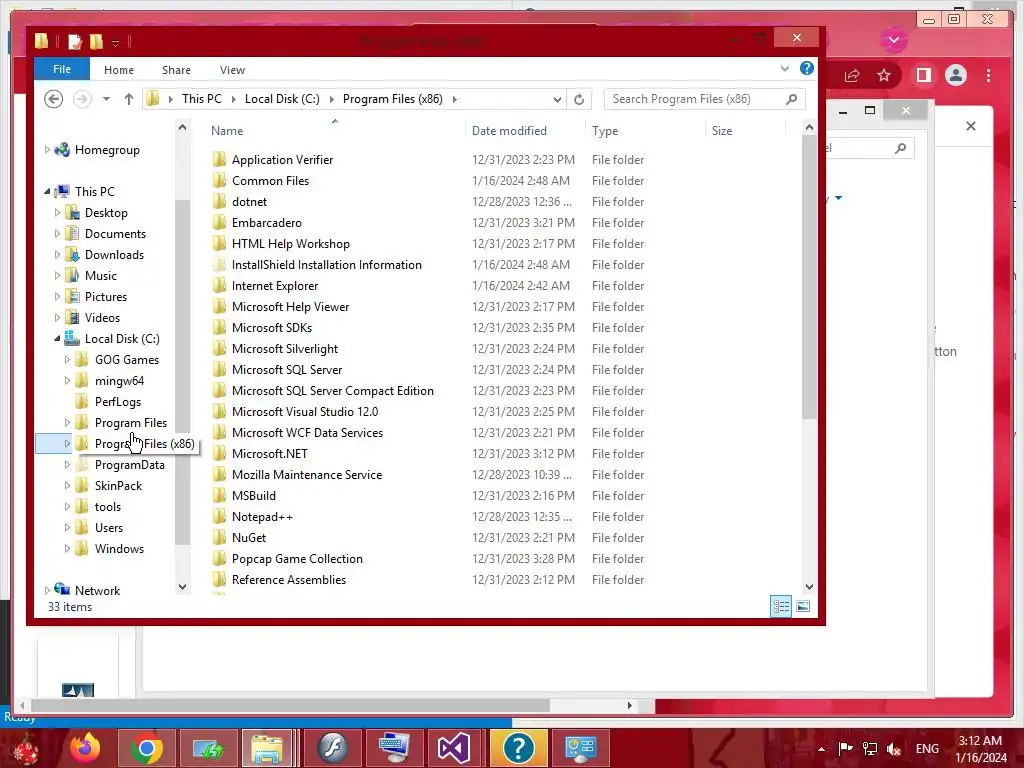Open the Home ribbon tab
This screenshot has width=1024, height=768.
point(119,70)
